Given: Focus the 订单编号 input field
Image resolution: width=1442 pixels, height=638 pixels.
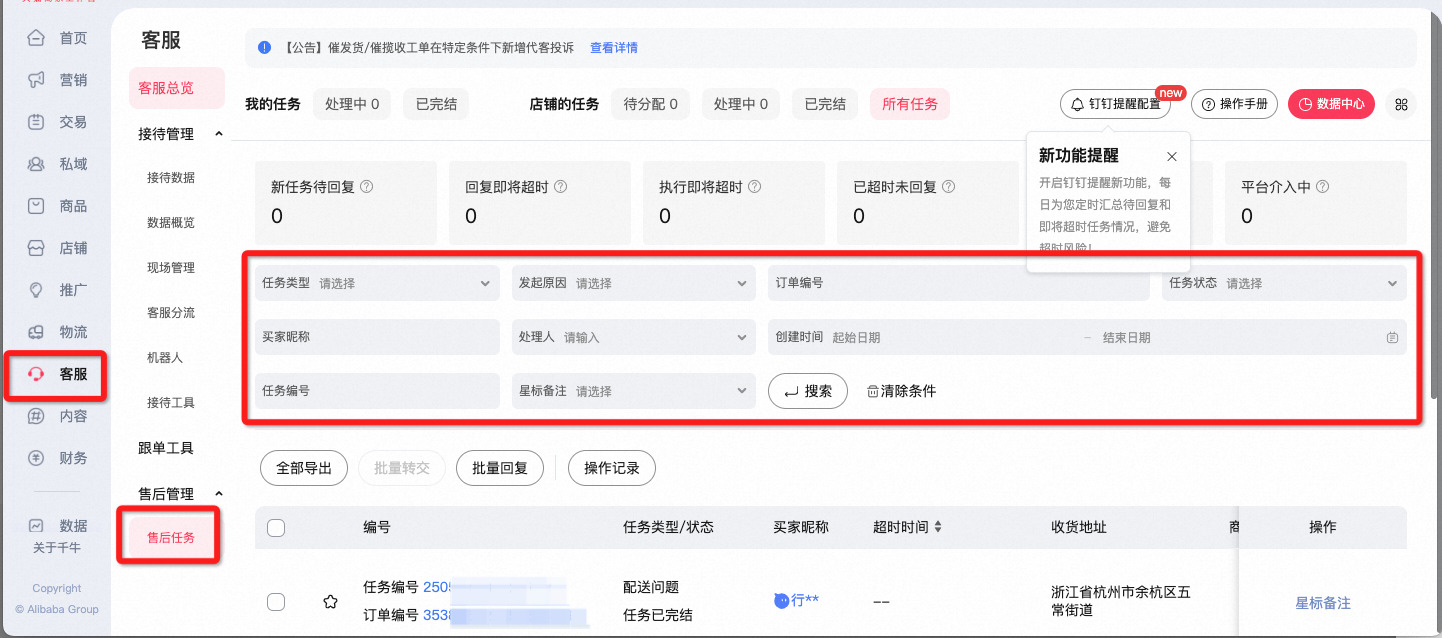Looking at the screenshot, I should [x=959, y=283].
